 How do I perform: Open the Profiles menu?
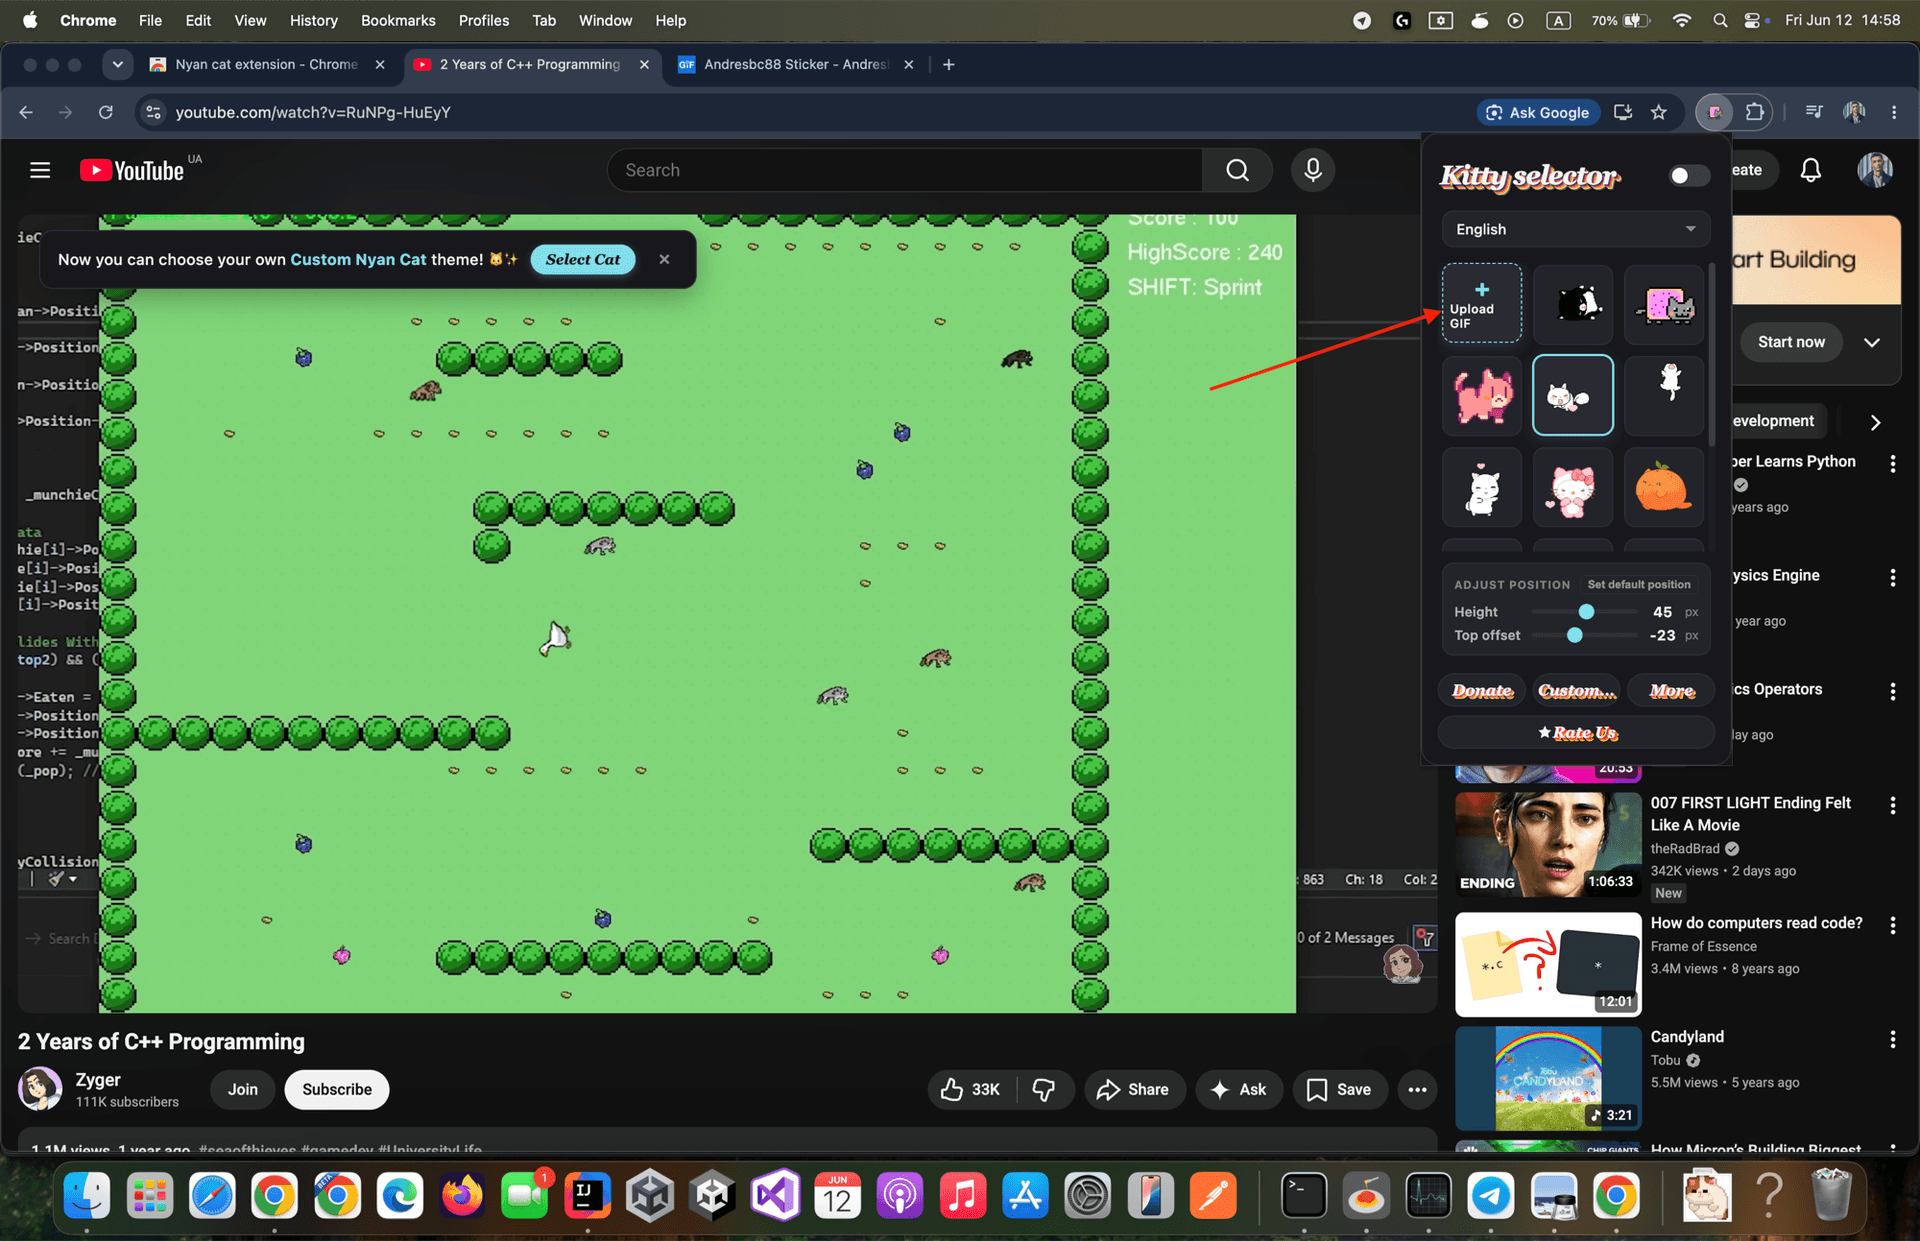pos(484,20)
